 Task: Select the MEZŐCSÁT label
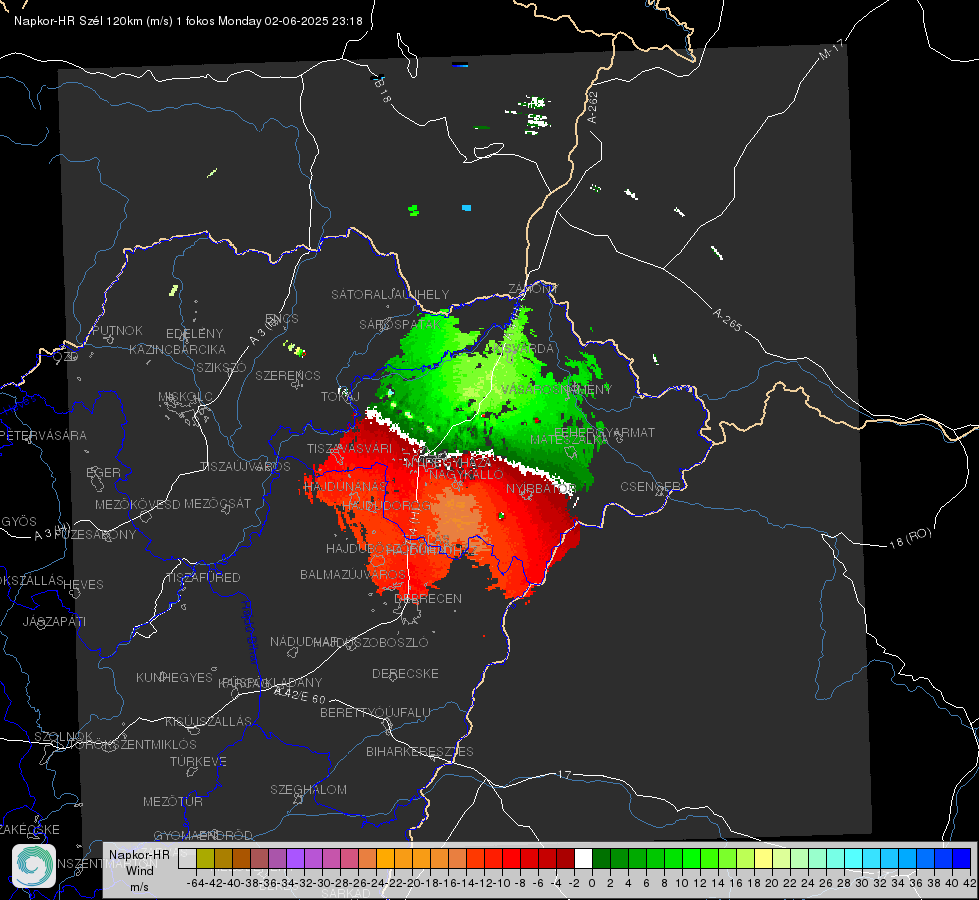coord(217,503)
